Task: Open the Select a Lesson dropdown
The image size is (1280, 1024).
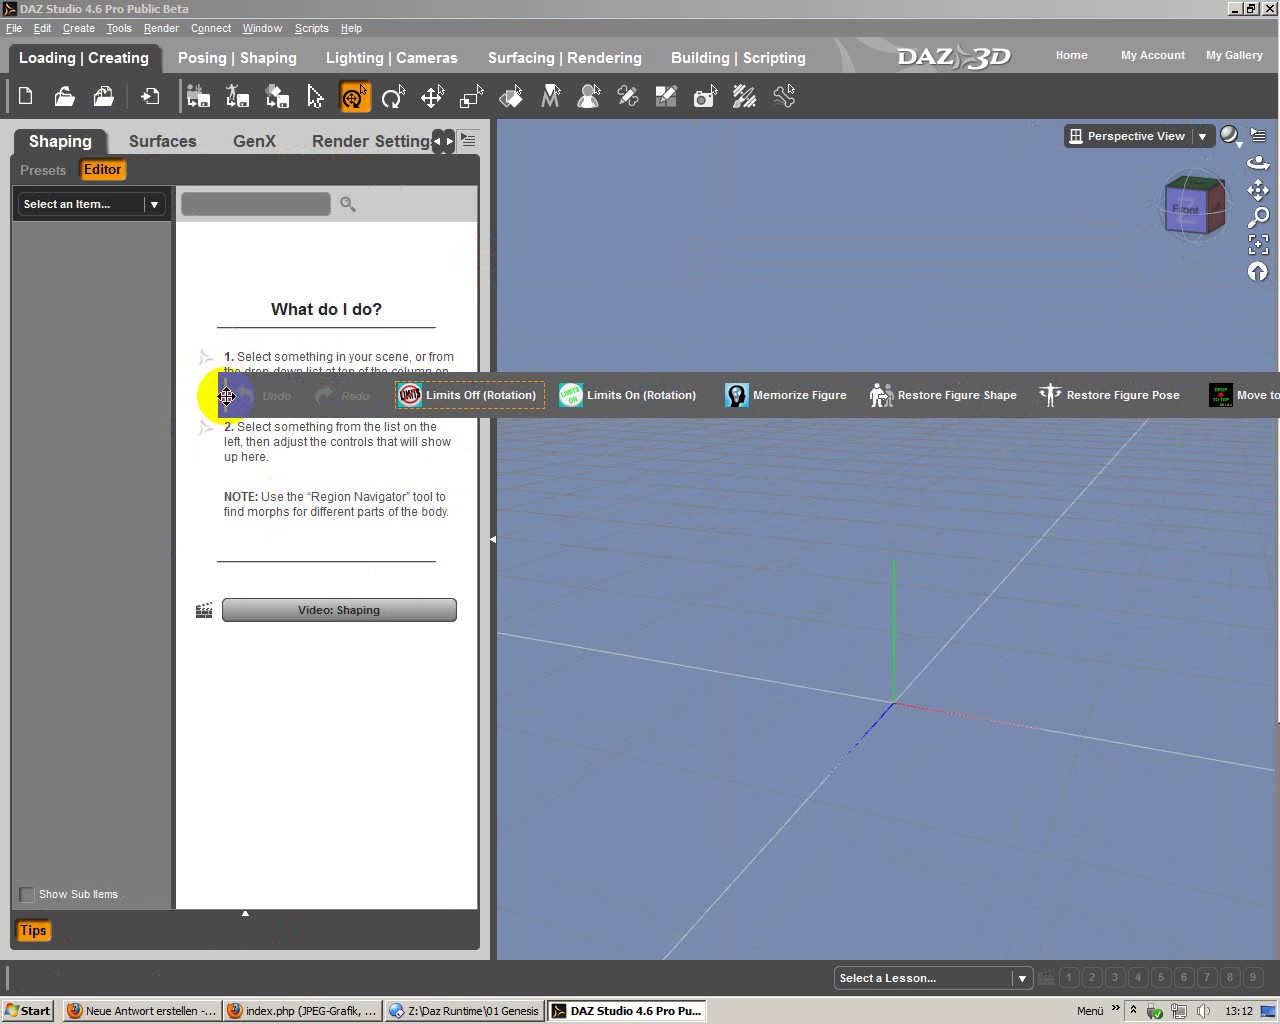Action: 933,978
